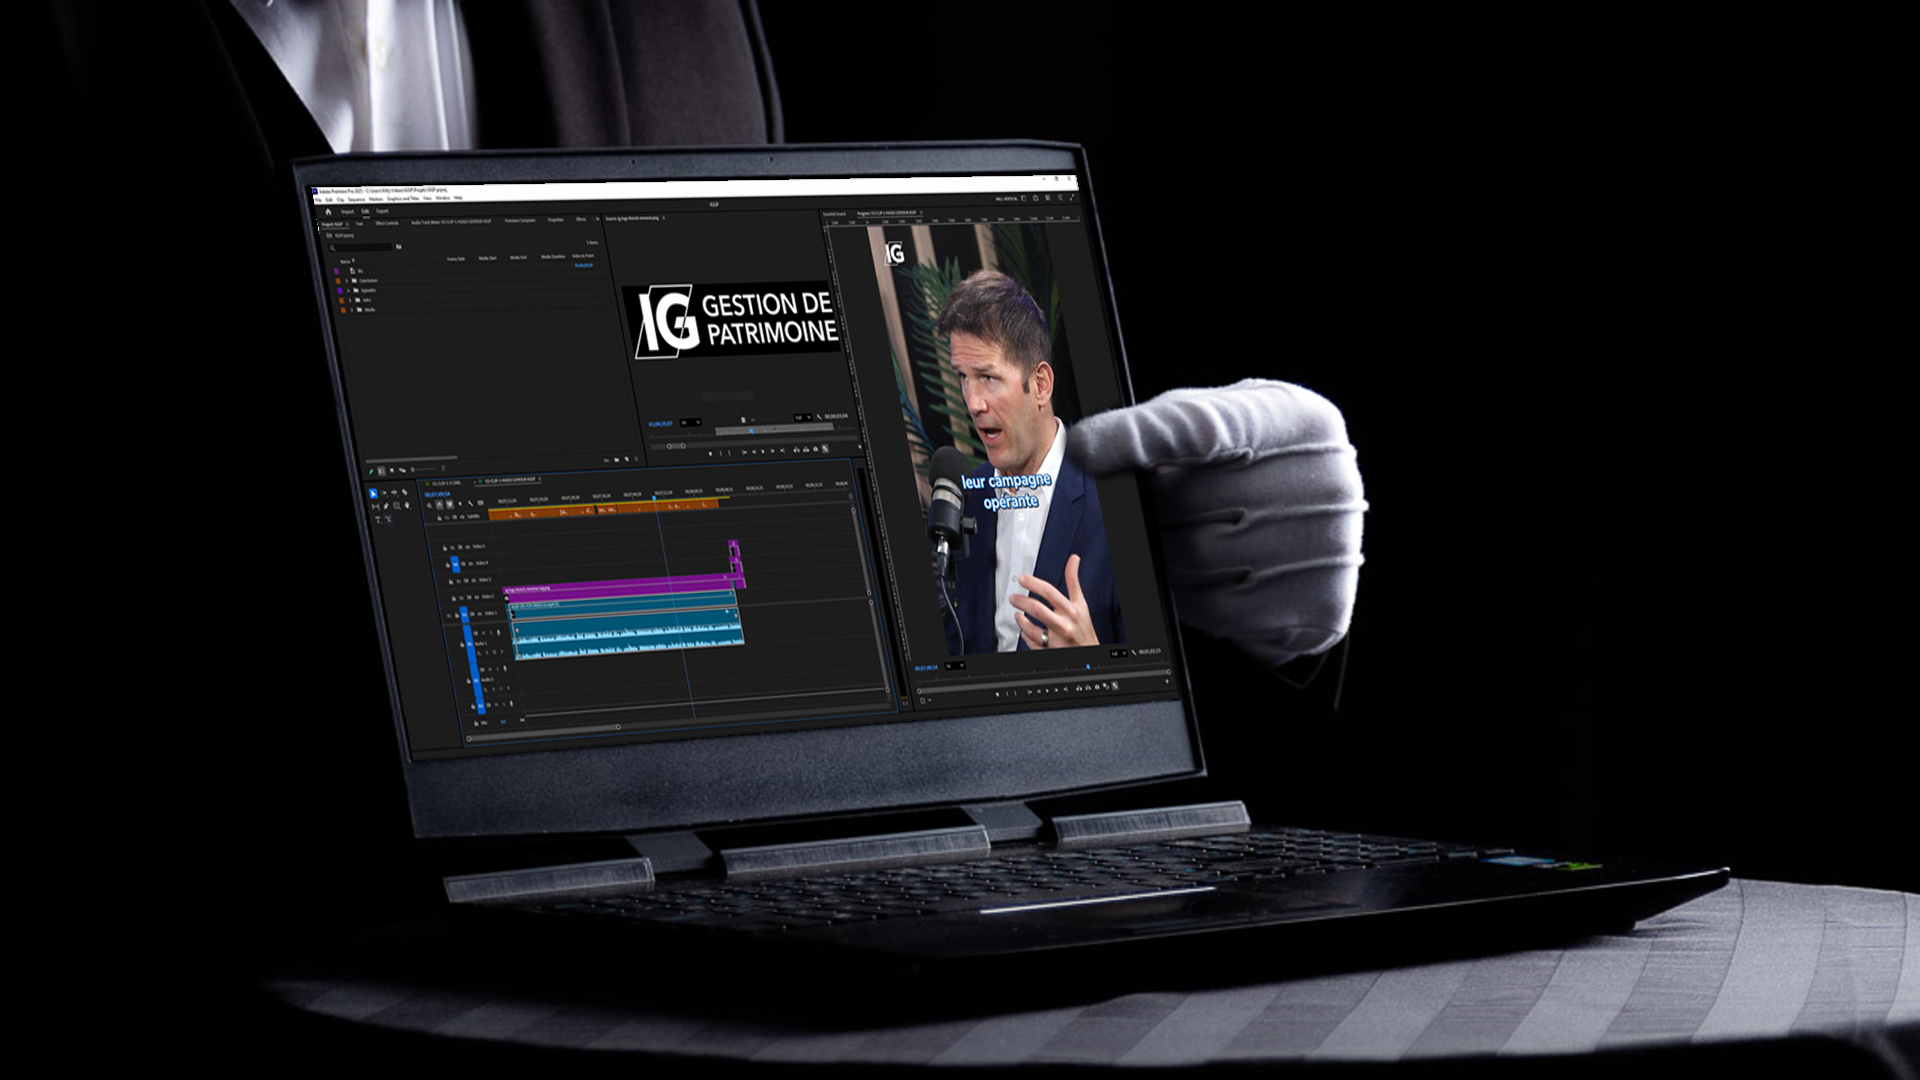The width and height of the screenshot is (1920, 1080).
Task: Click the Export workspace button
Action: click(x=382, y=211)
